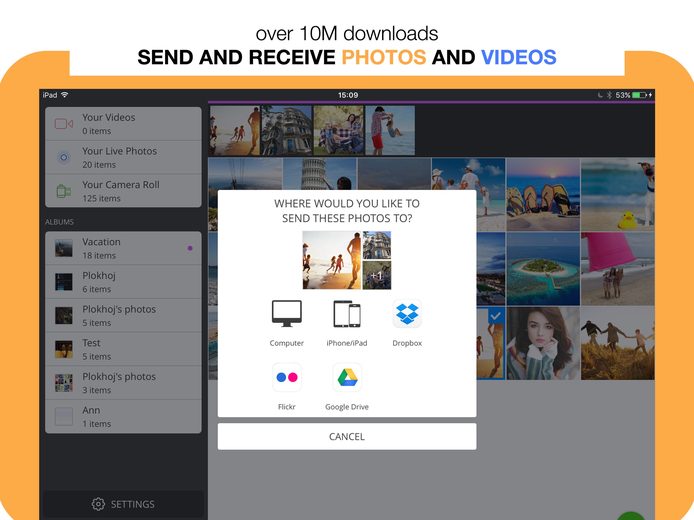Open SETTINGS at the sidebar bottom
Viewport: 694px width, 520px height.
(x=123, y=504)
